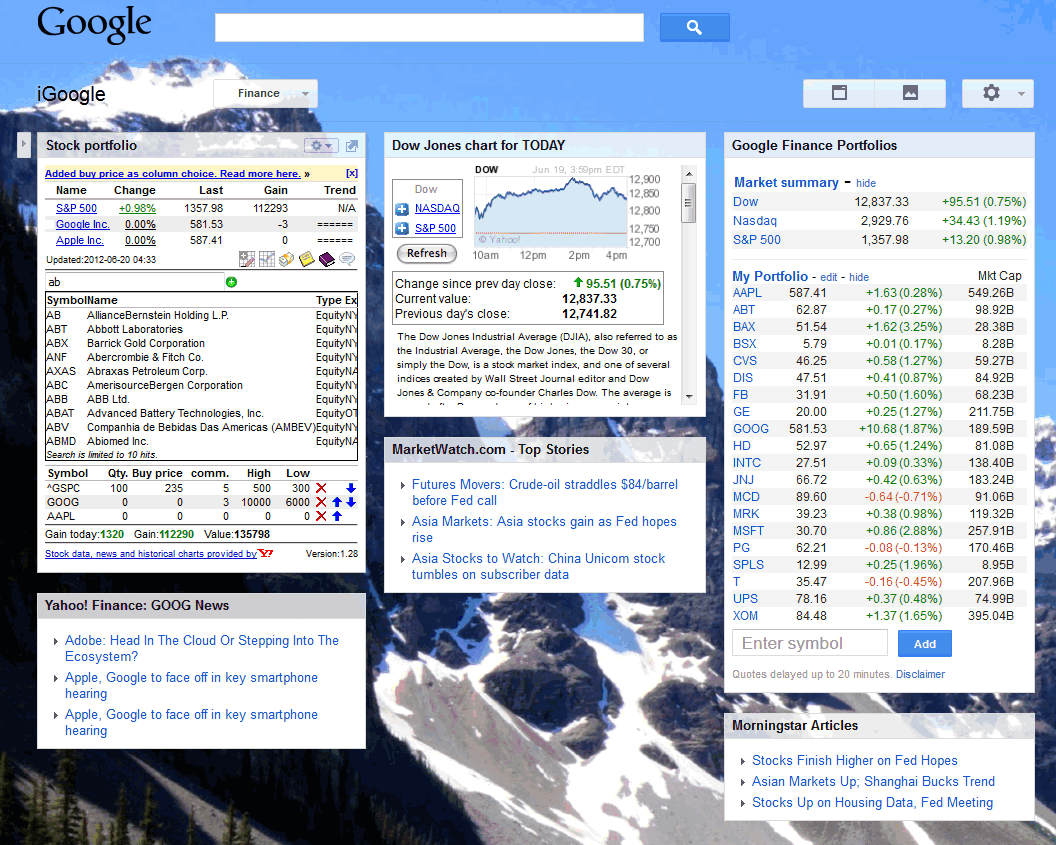Click the Google search text box
Screen dimensions: 1056x845
click(x=429, y=28)
